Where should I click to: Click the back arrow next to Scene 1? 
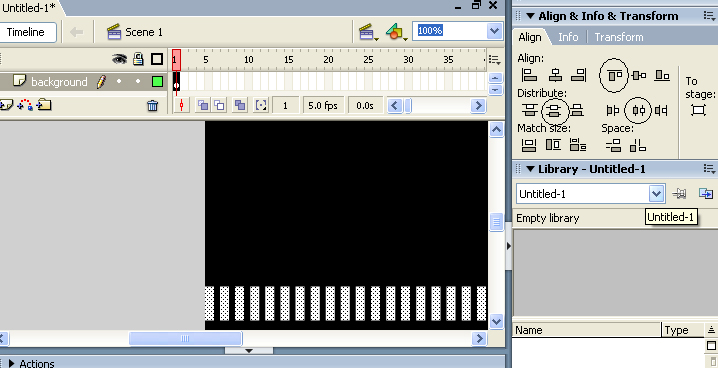pyautogui.click(x=76, y=32)
